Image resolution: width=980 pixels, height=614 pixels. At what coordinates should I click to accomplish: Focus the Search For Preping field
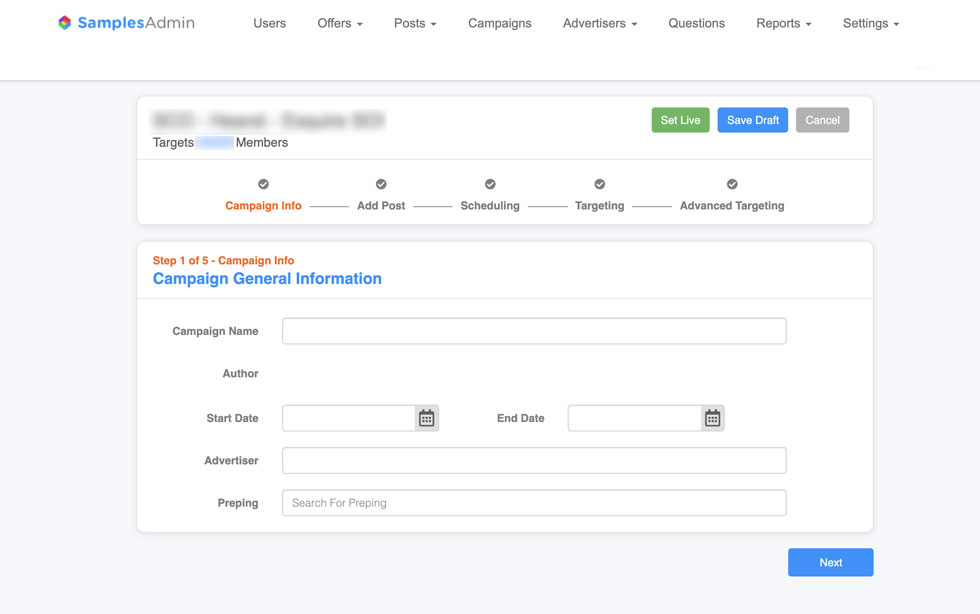534,503
